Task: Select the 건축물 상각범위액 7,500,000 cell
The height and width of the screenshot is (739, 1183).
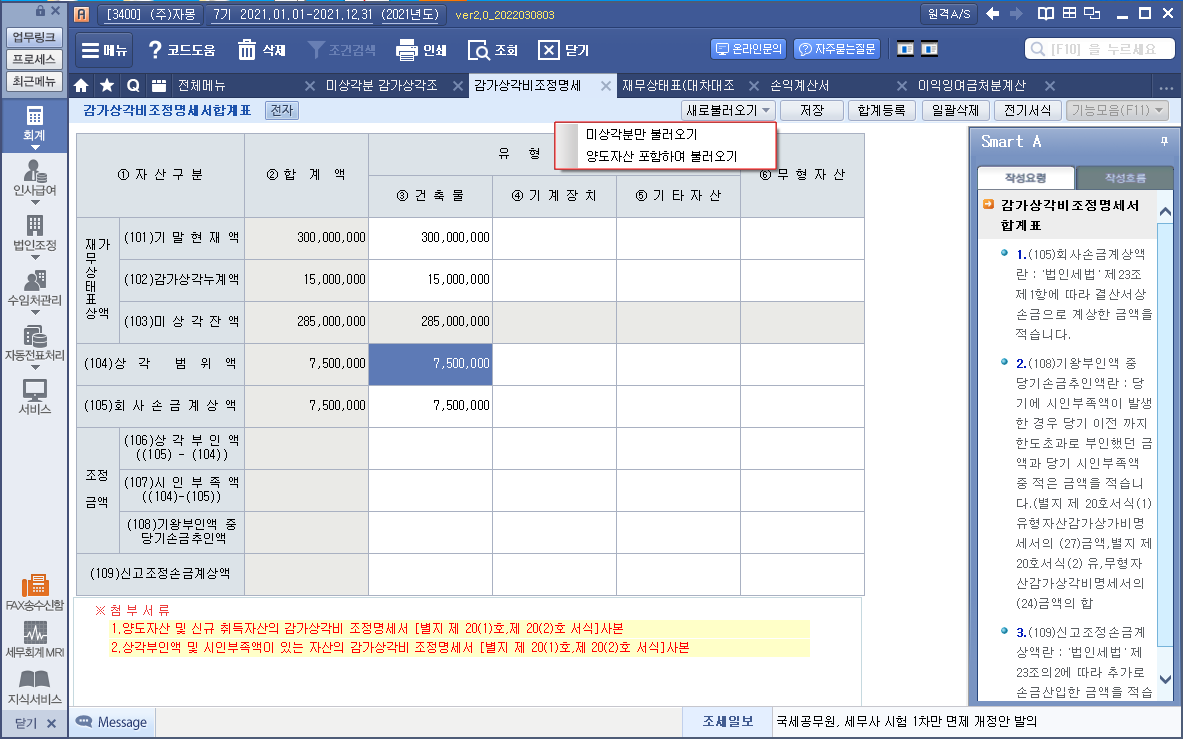Action: (x=431, y=363)
